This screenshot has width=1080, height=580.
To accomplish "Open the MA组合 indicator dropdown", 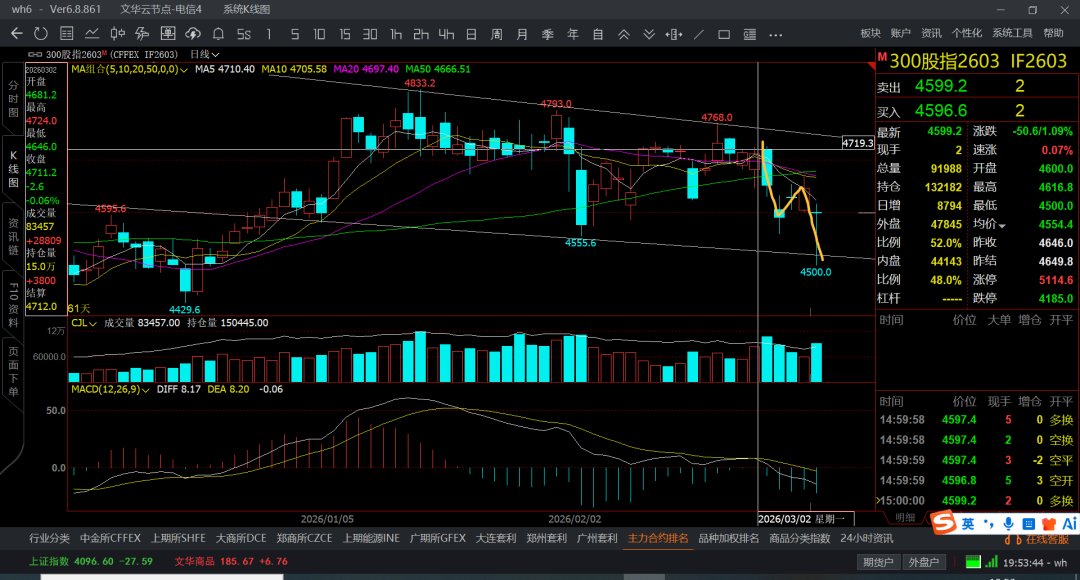I will click(129, 70).
